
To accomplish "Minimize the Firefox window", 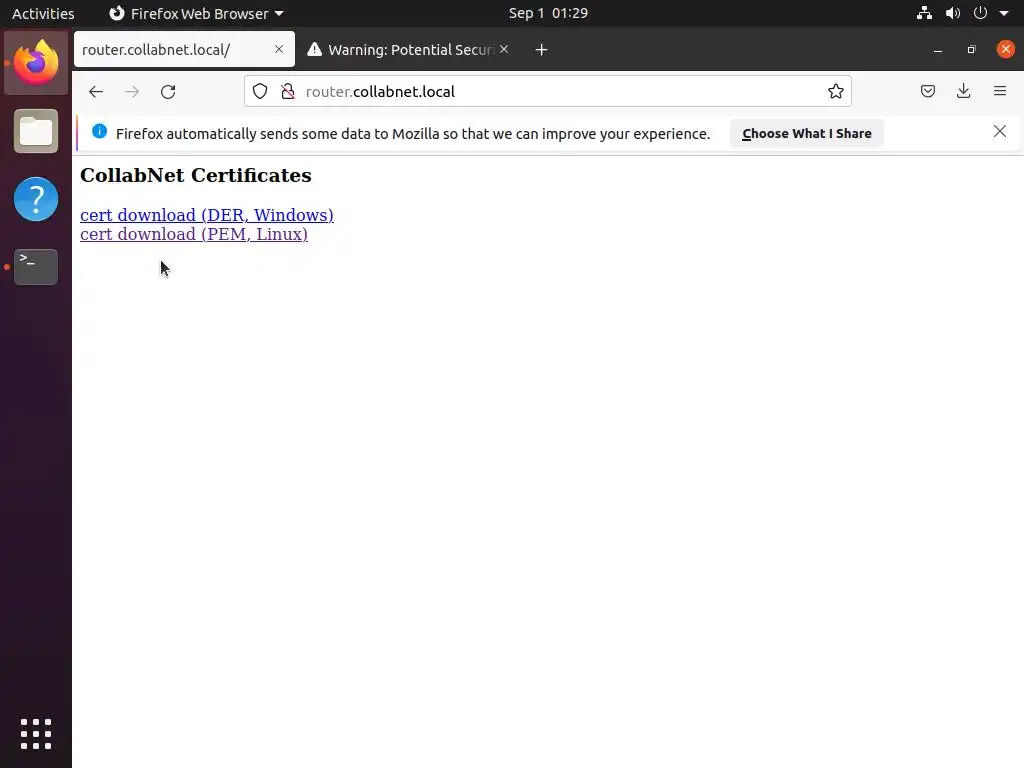I will coord(938,50).
